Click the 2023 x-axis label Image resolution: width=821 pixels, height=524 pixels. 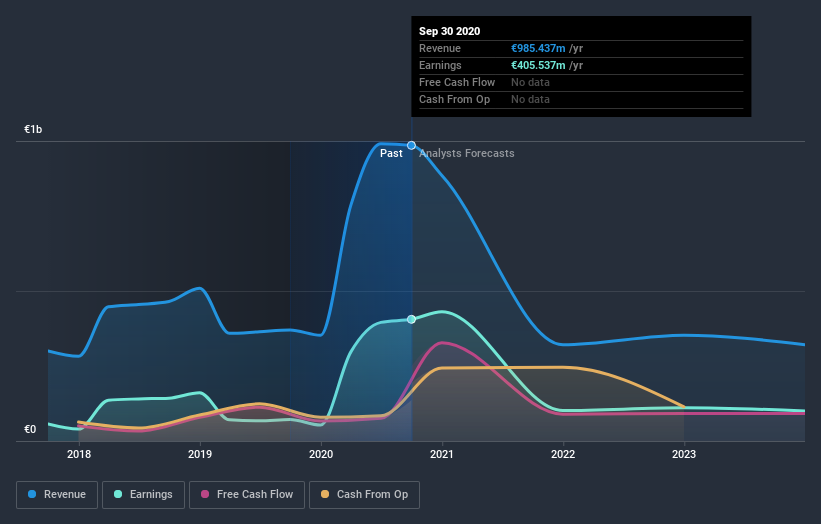coord(684,454)
